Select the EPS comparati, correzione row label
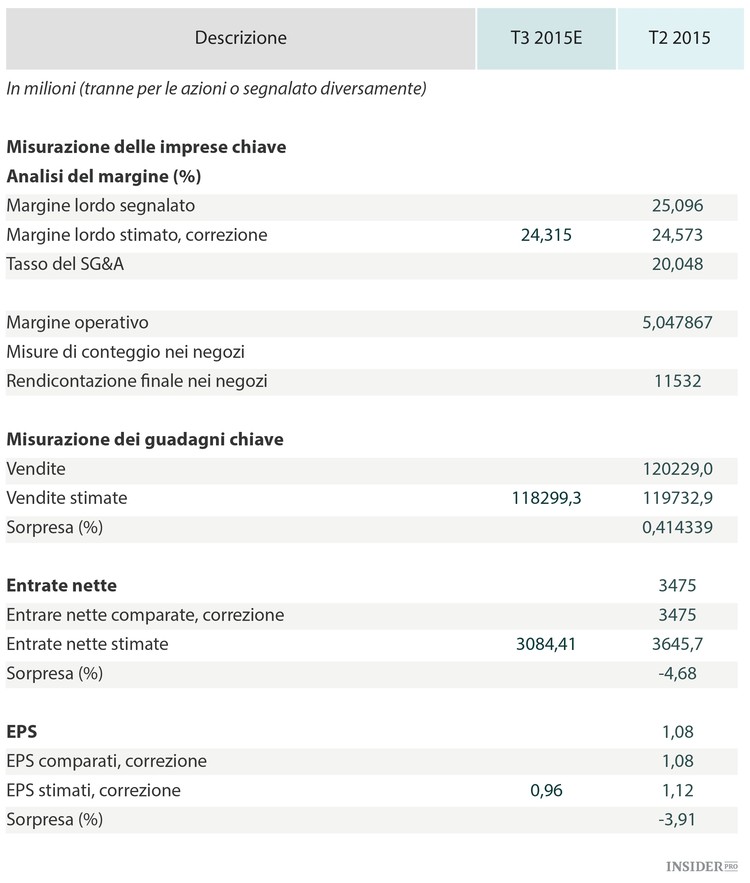The width and height of the screenshot is (750, 883). 106,761
